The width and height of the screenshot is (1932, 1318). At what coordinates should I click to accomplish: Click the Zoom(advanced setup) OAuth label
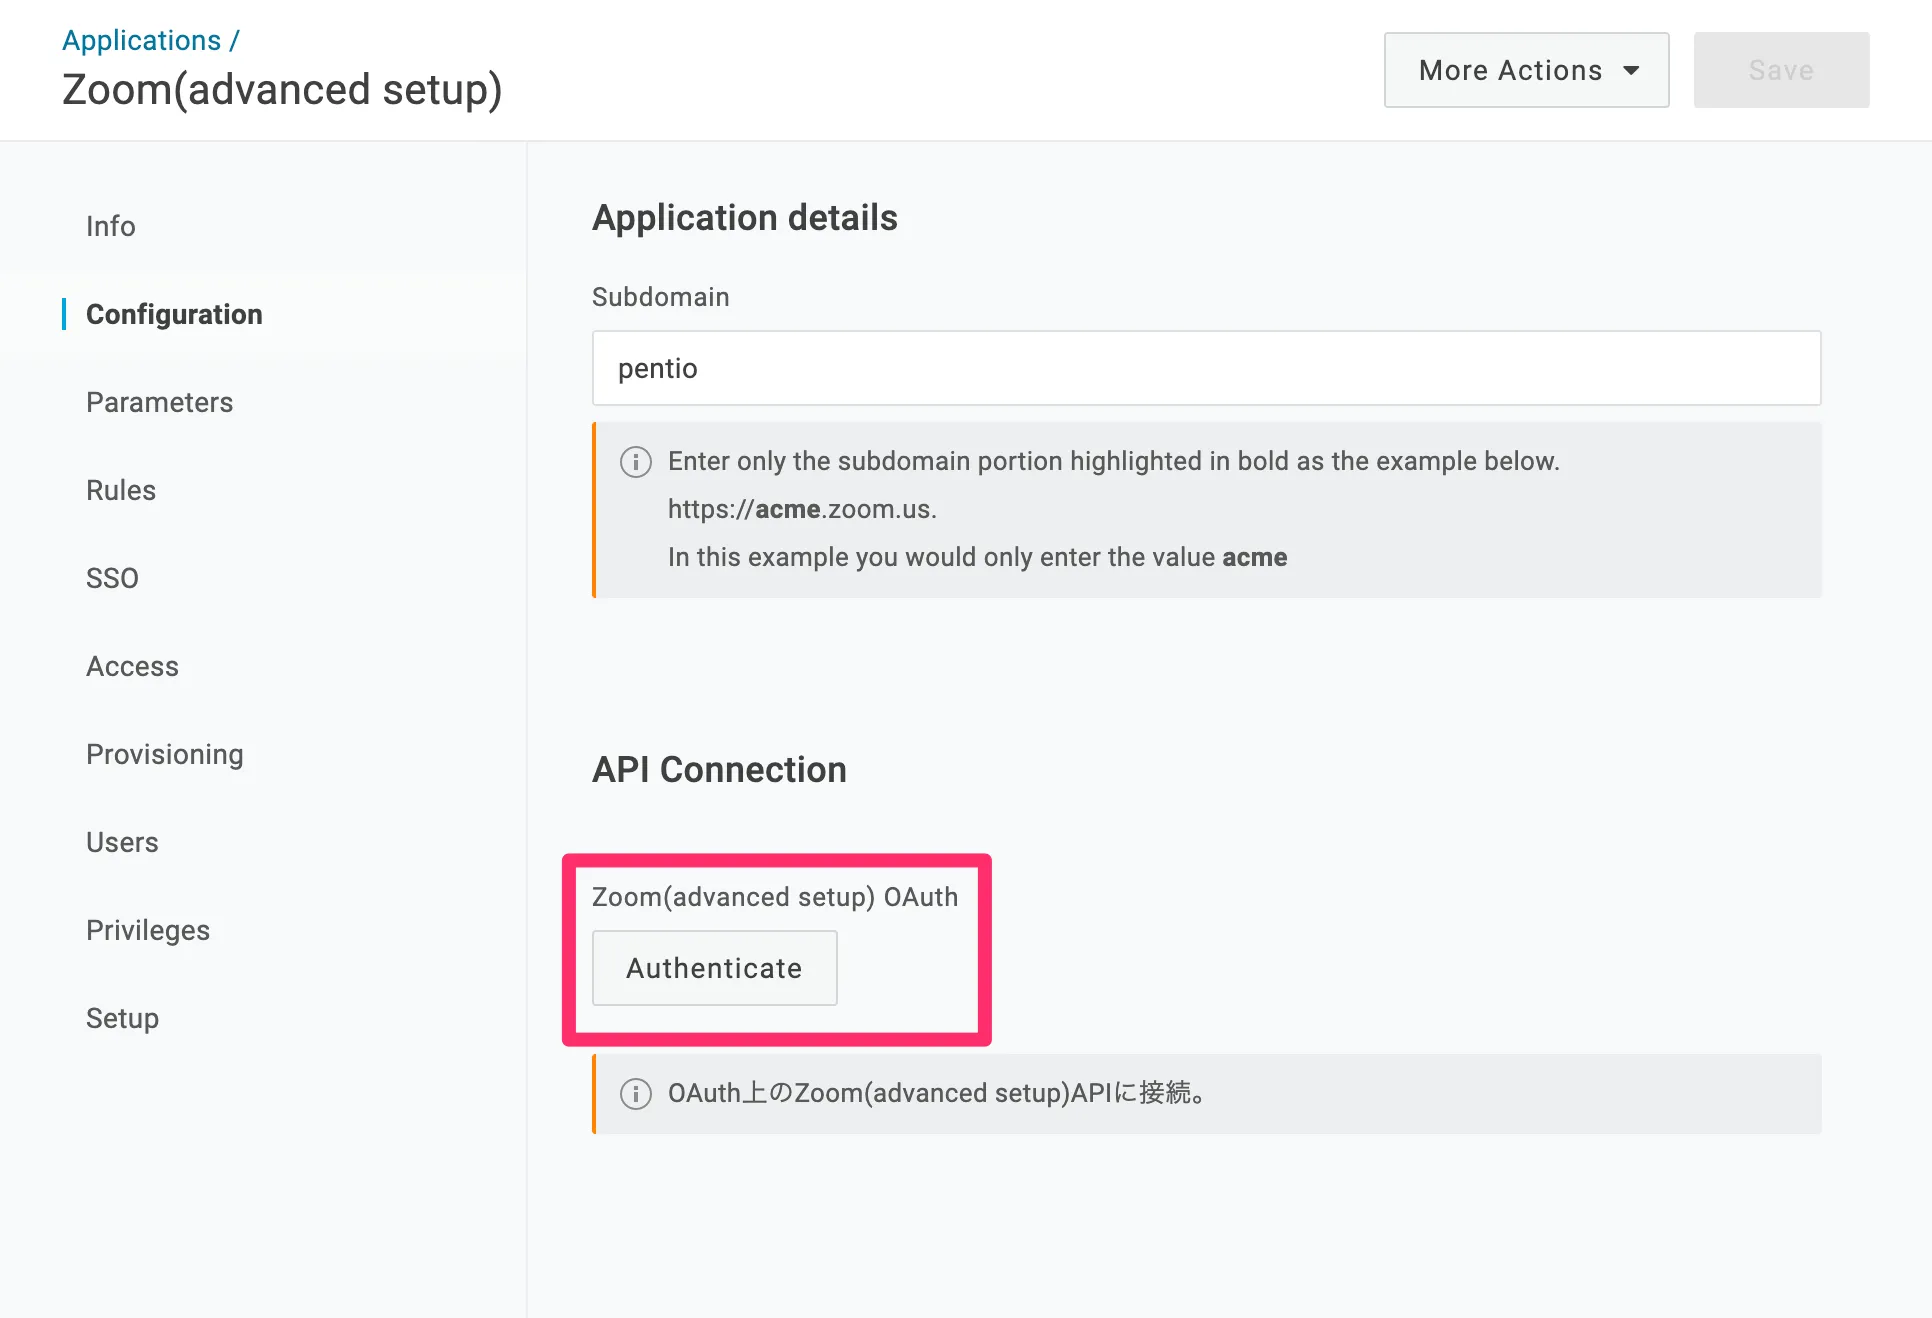coord(774,897)
